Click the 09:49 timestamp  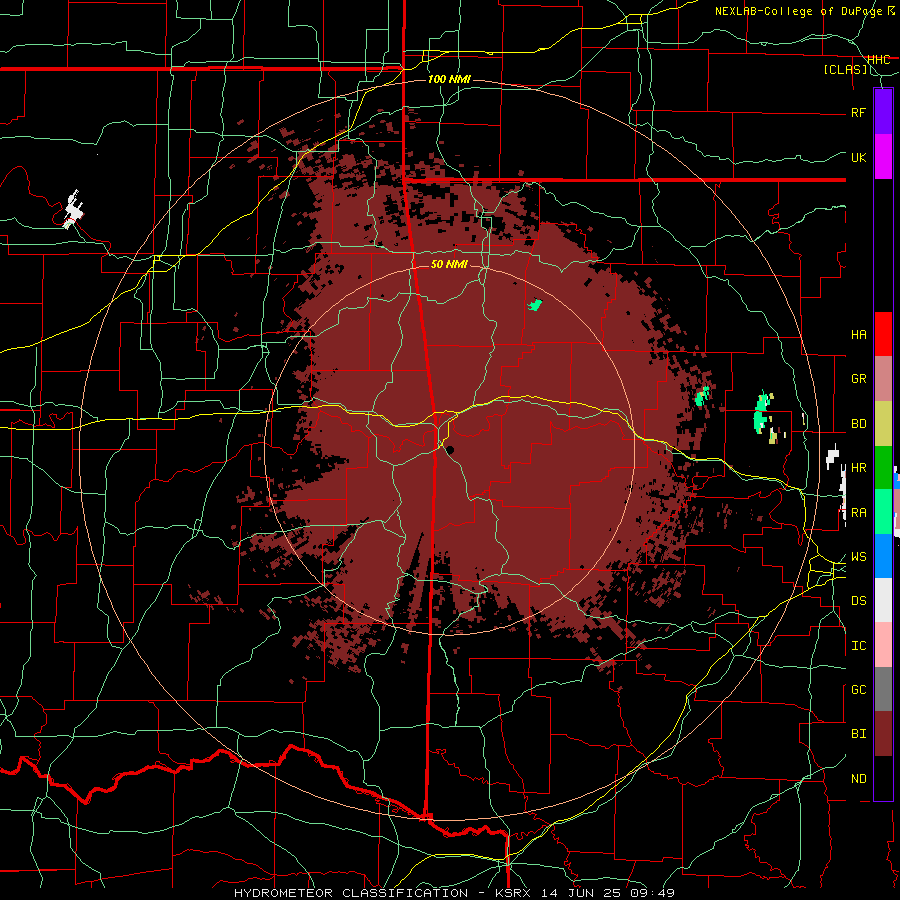(x=655, y=893)
